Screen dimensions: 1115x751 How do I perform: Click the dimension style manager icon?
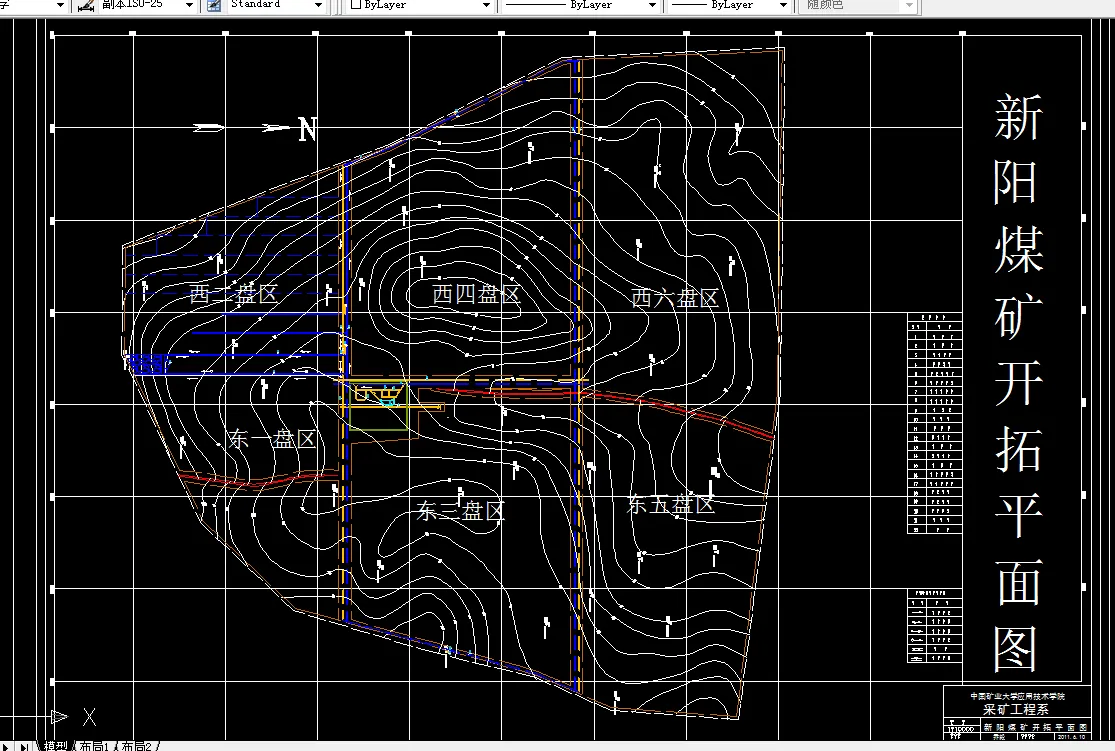[87, 6]
